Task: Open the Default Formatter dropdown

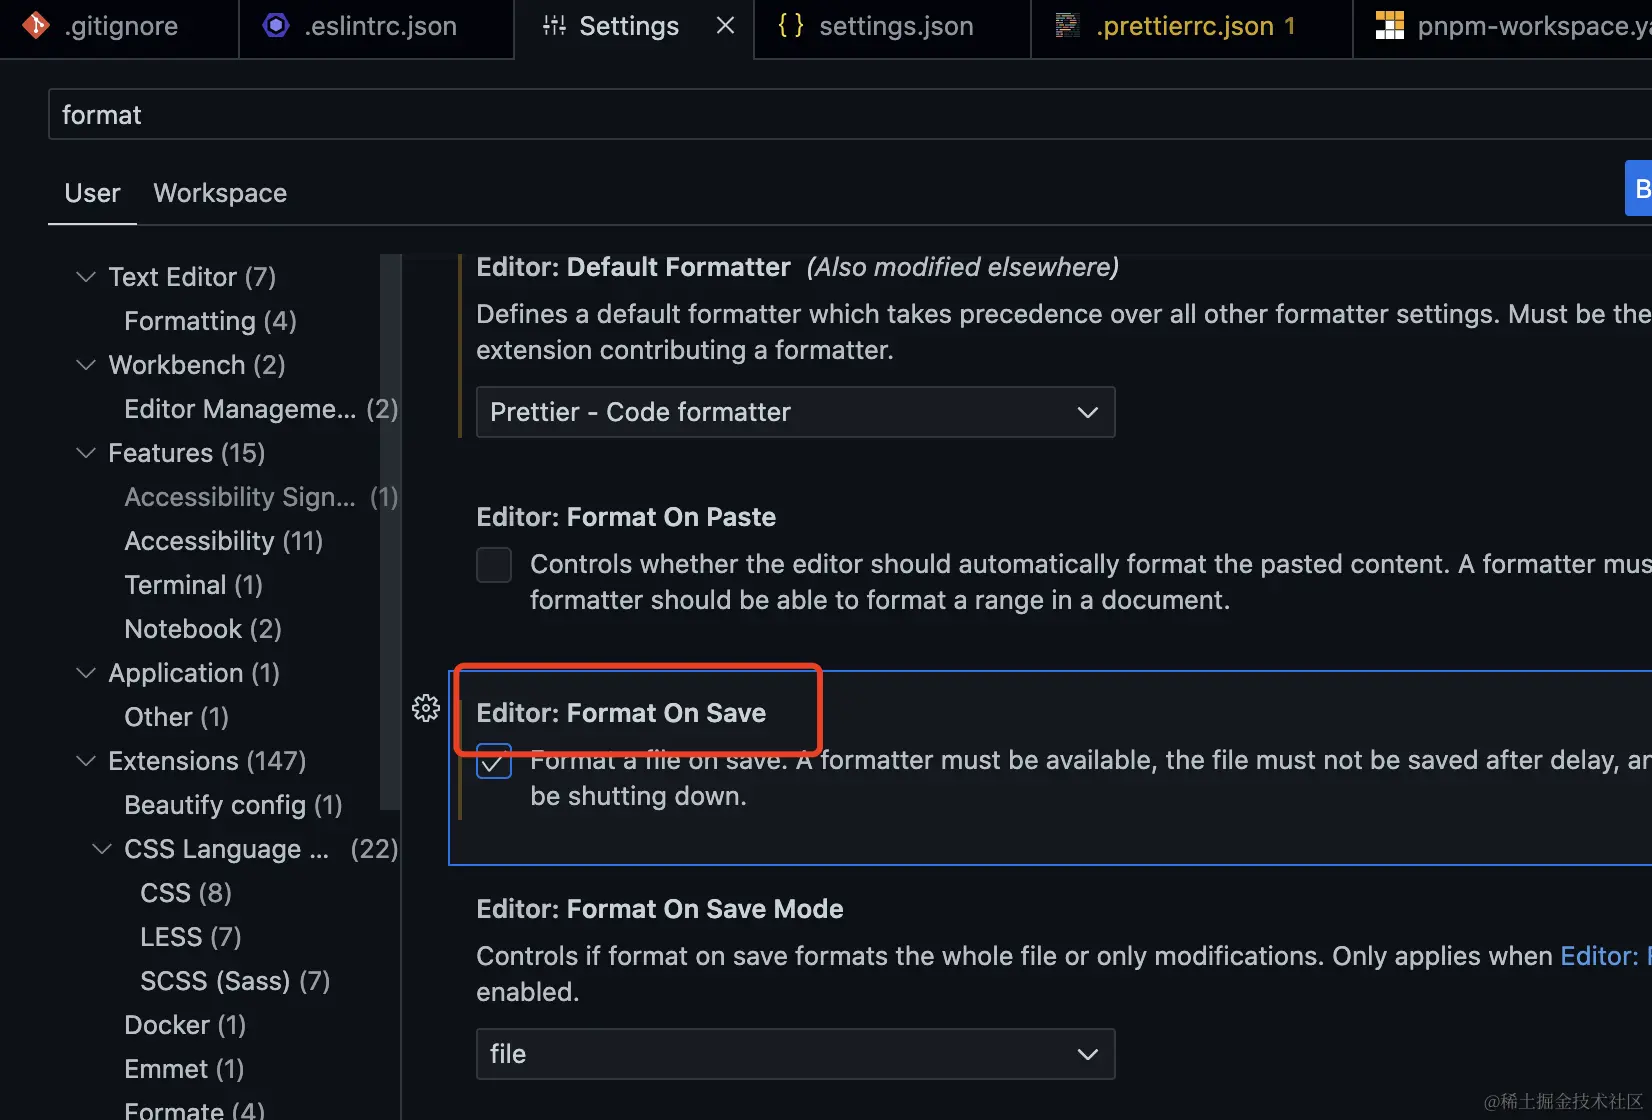Action: (795, 412)
